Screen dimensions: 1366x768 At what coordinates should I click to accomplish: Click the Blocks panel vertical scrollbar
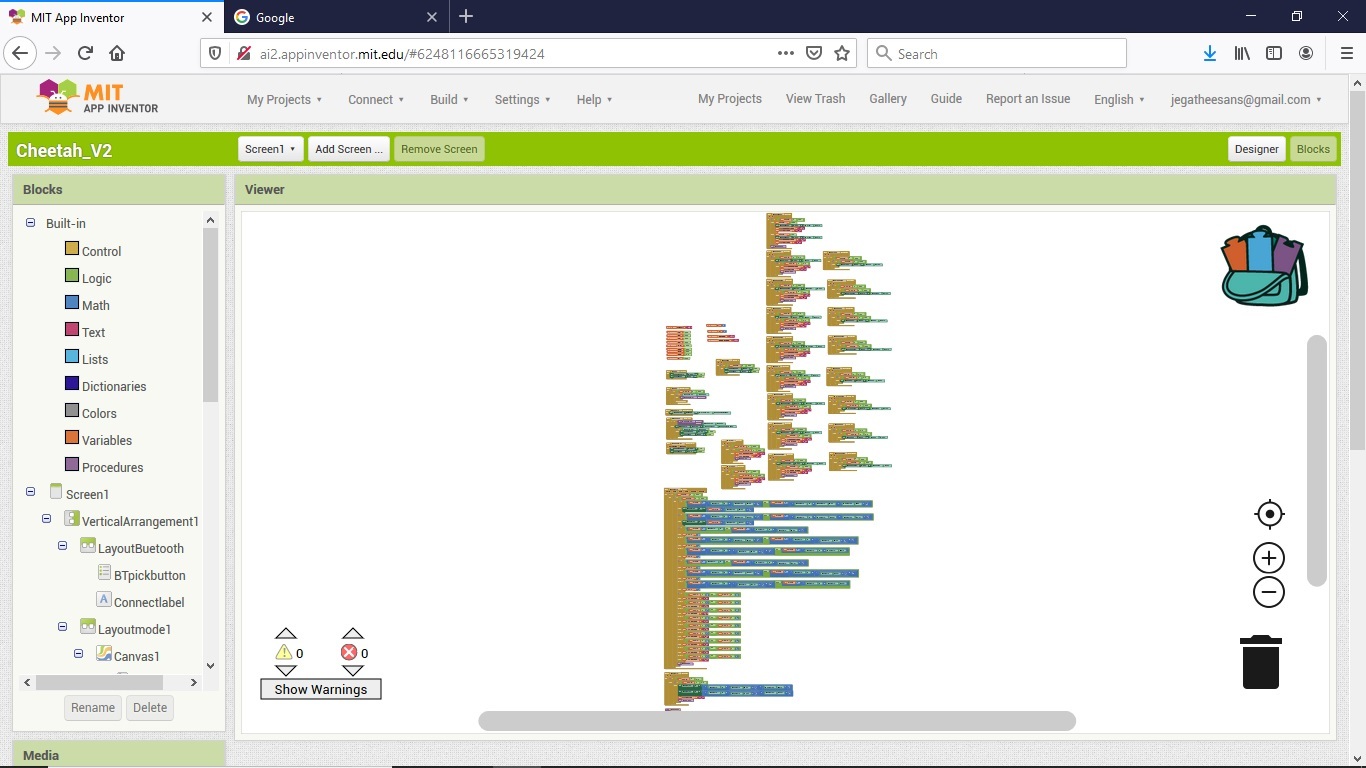pos(210,315)
